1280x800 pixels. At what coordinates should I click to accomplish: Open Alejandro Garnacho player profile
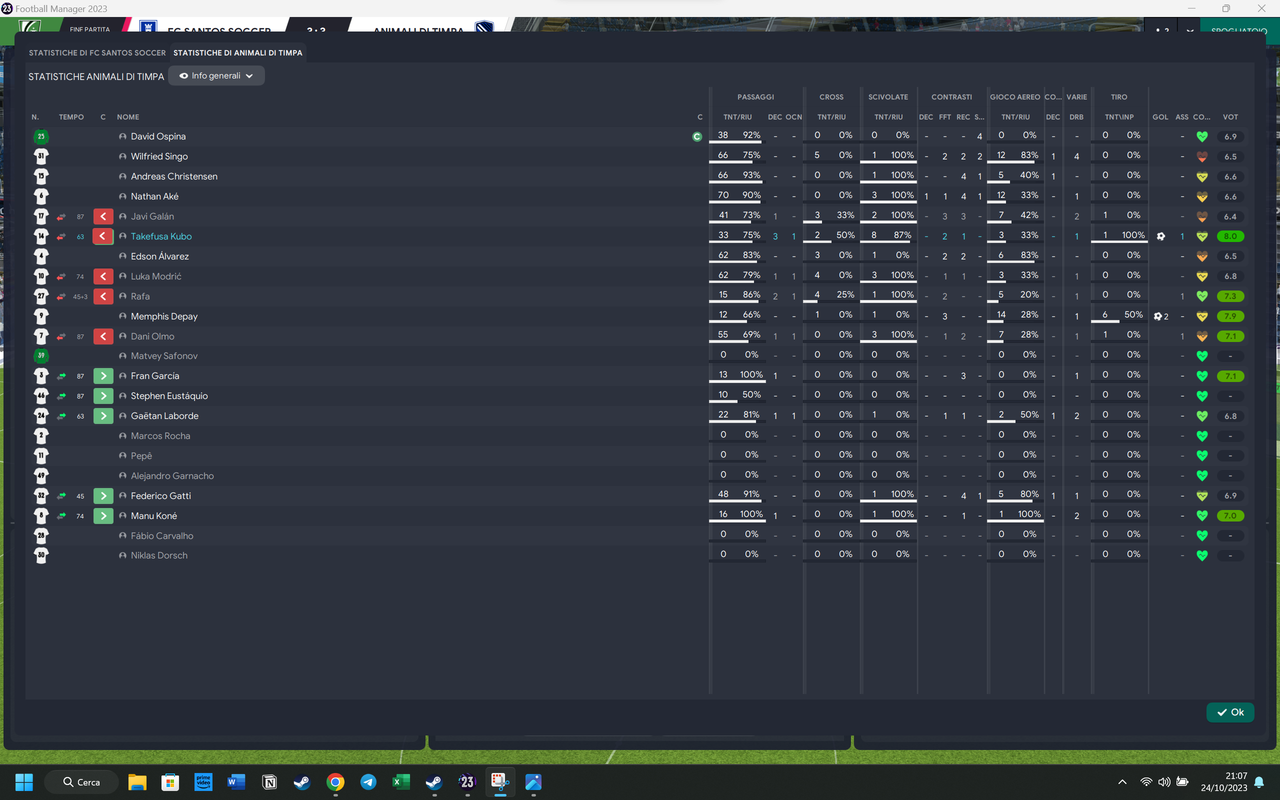point(172,476)
